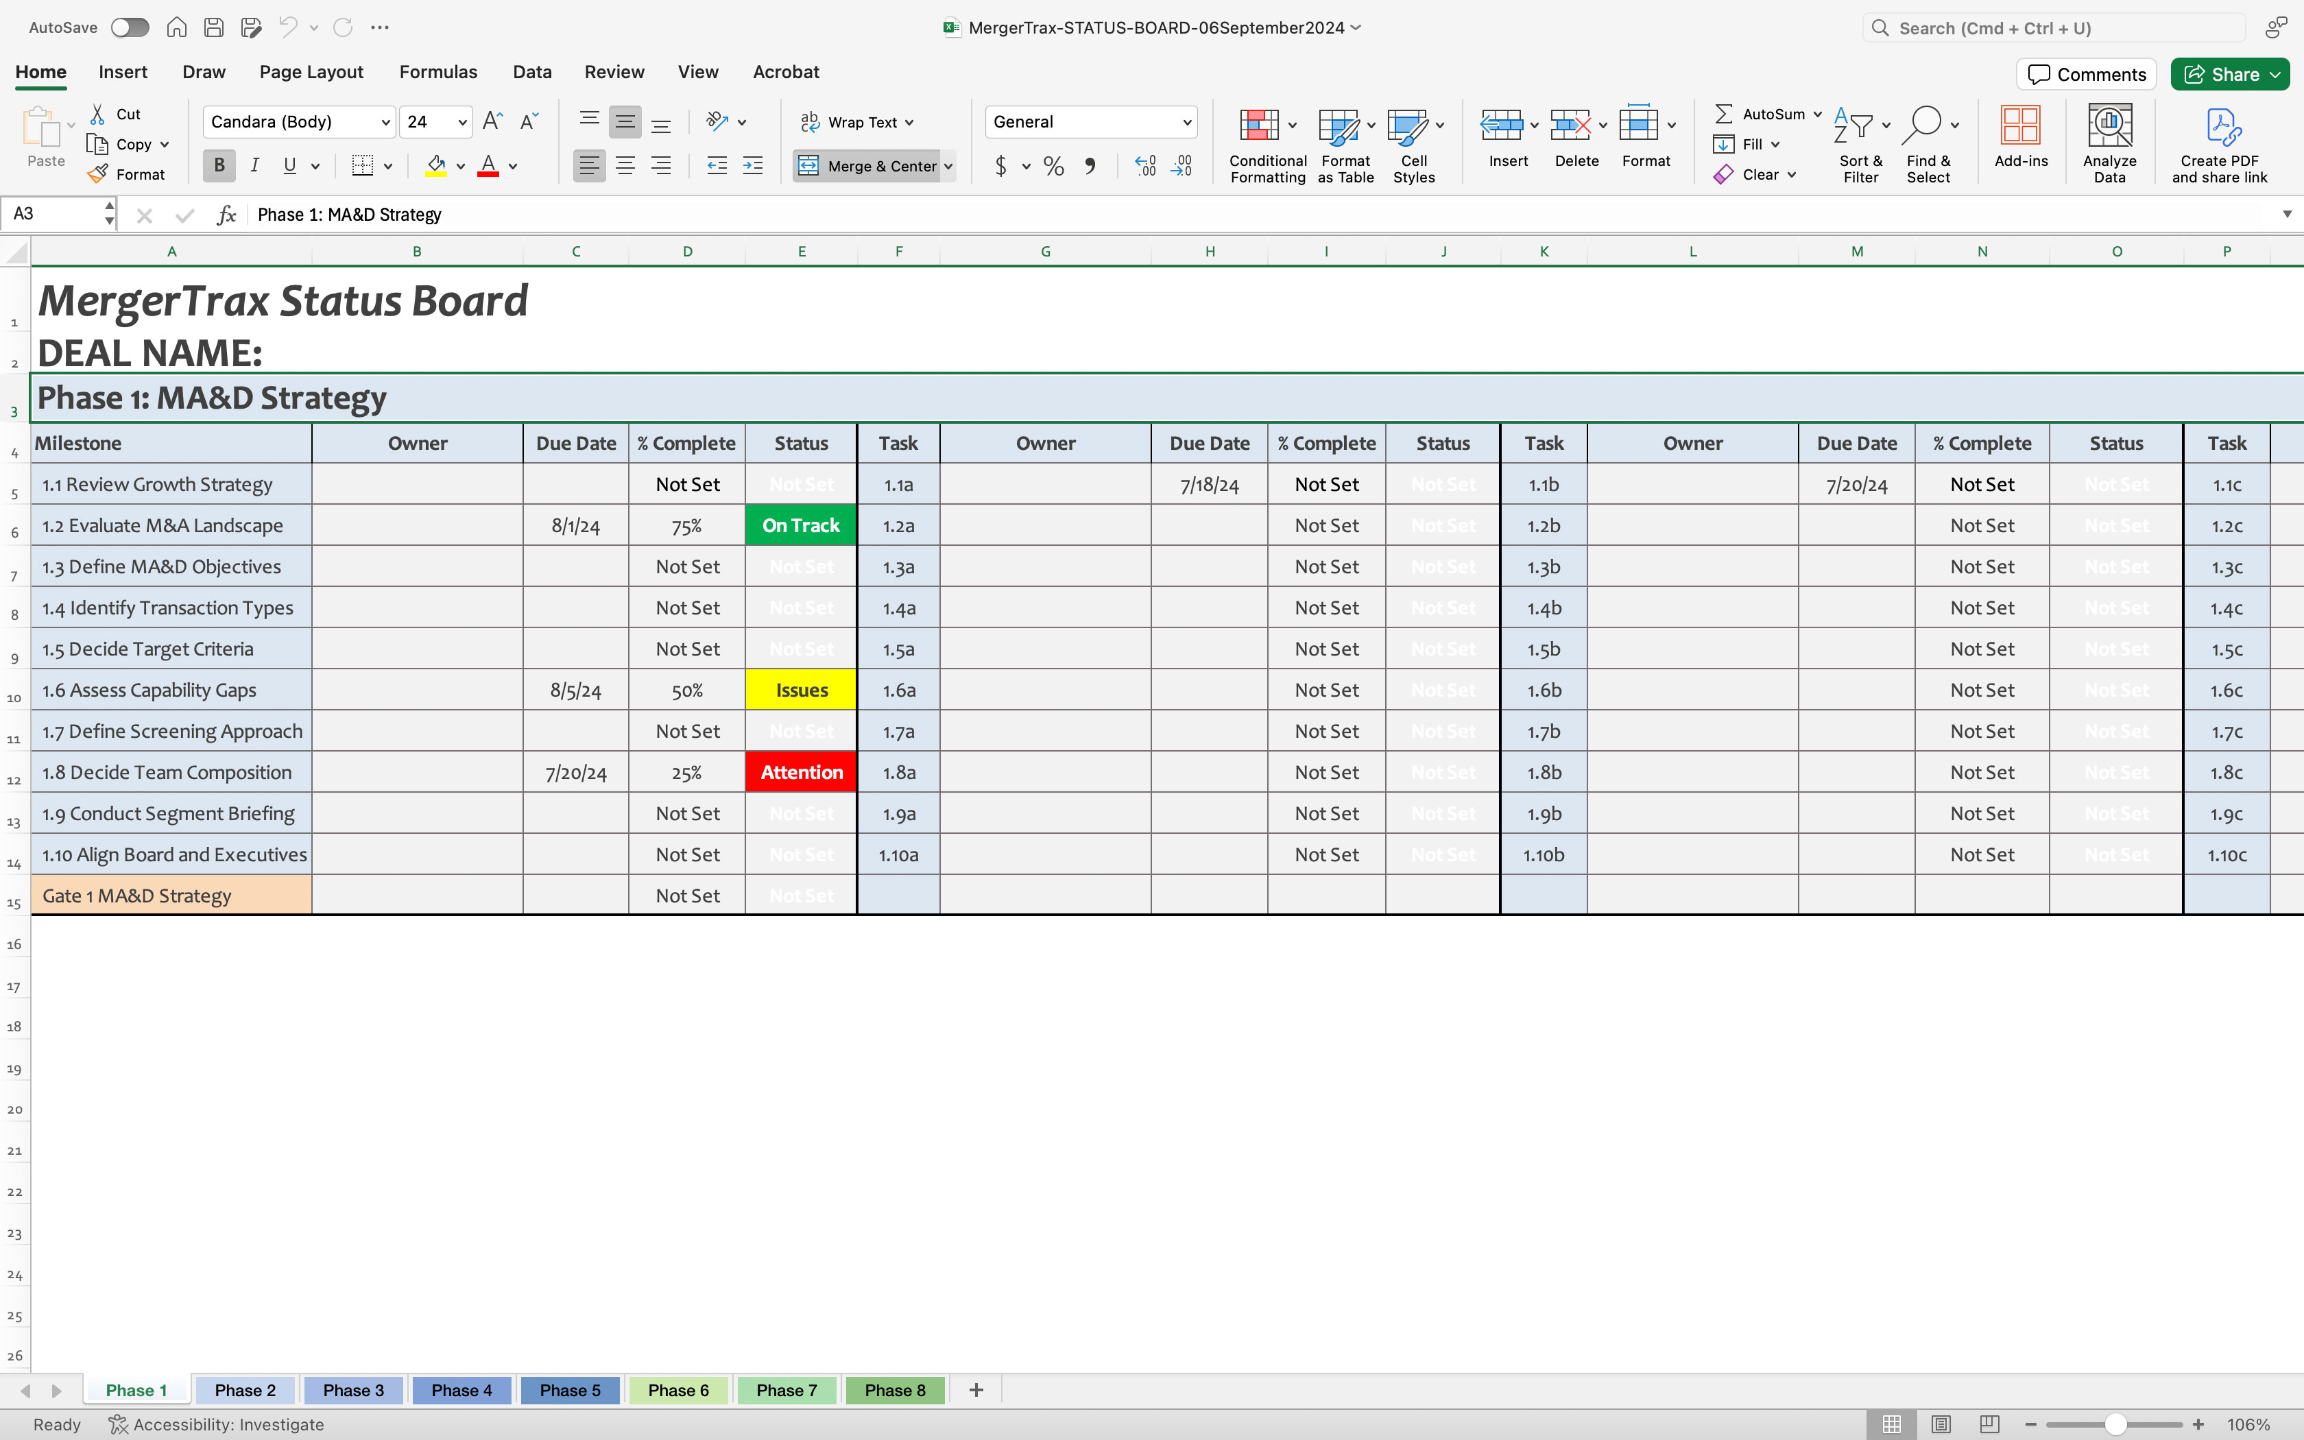Click Increase Font Size icon

coord(492,122)
